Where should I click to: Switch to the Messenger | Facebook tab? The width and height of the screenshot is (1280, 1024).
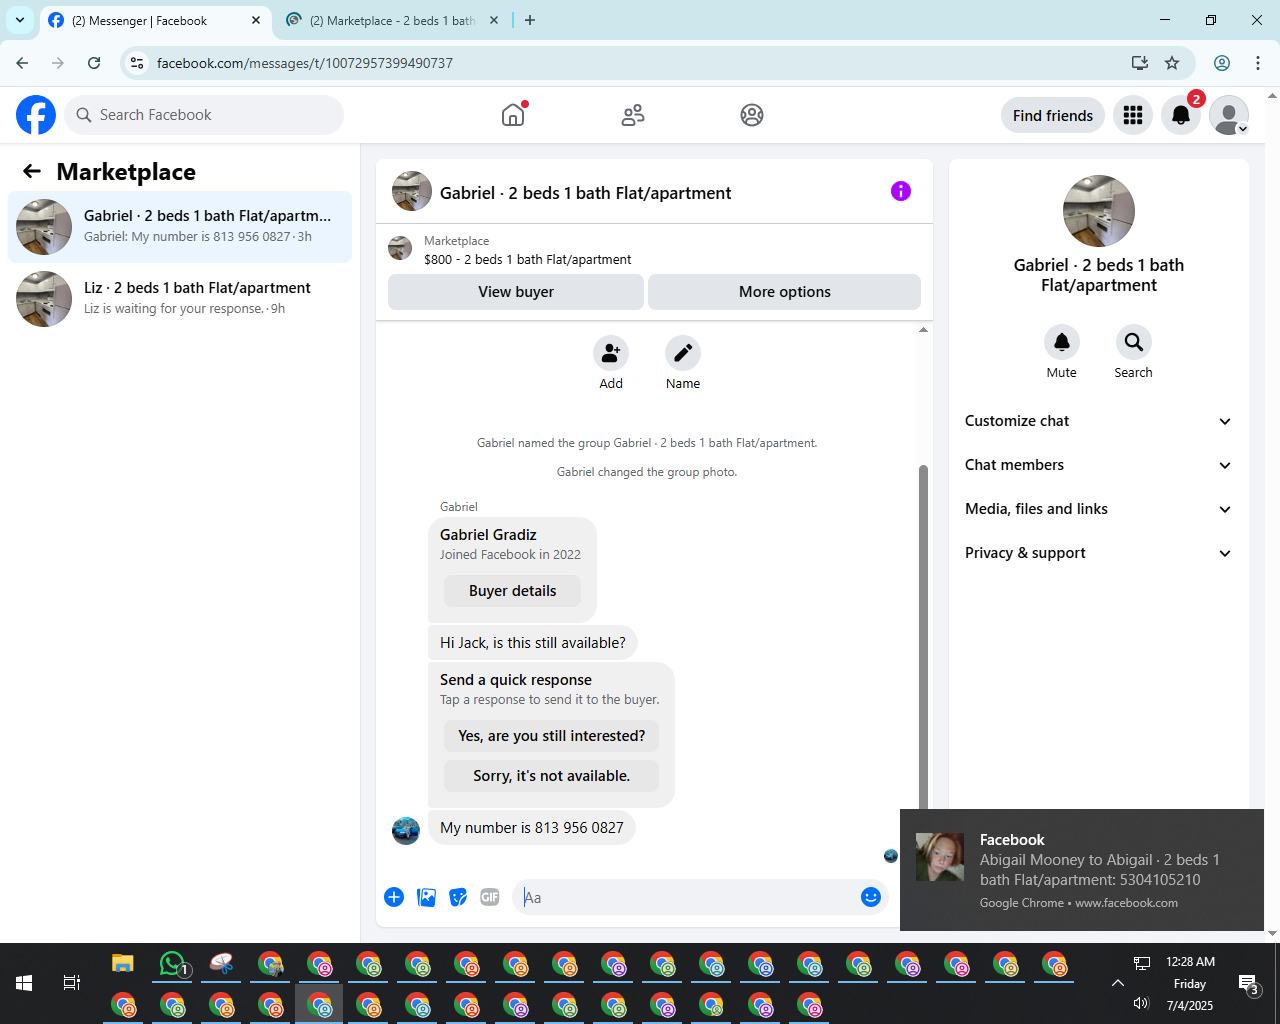155,20
